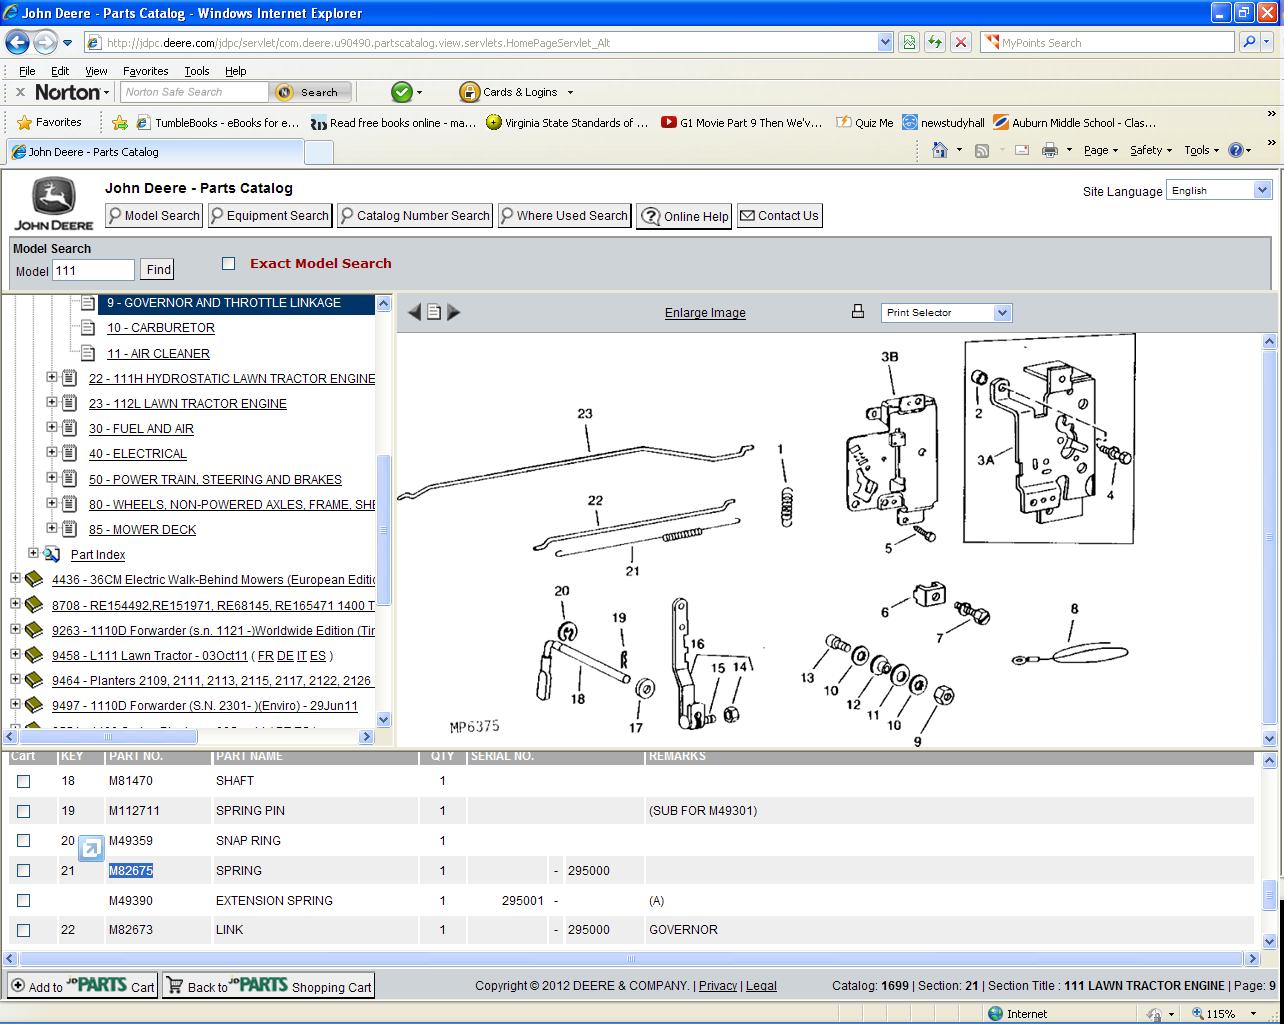This screenshot has height=1024, width=1284.
Task: Click the parts table horizontal scrollbar
Action: tap(629, 958)
